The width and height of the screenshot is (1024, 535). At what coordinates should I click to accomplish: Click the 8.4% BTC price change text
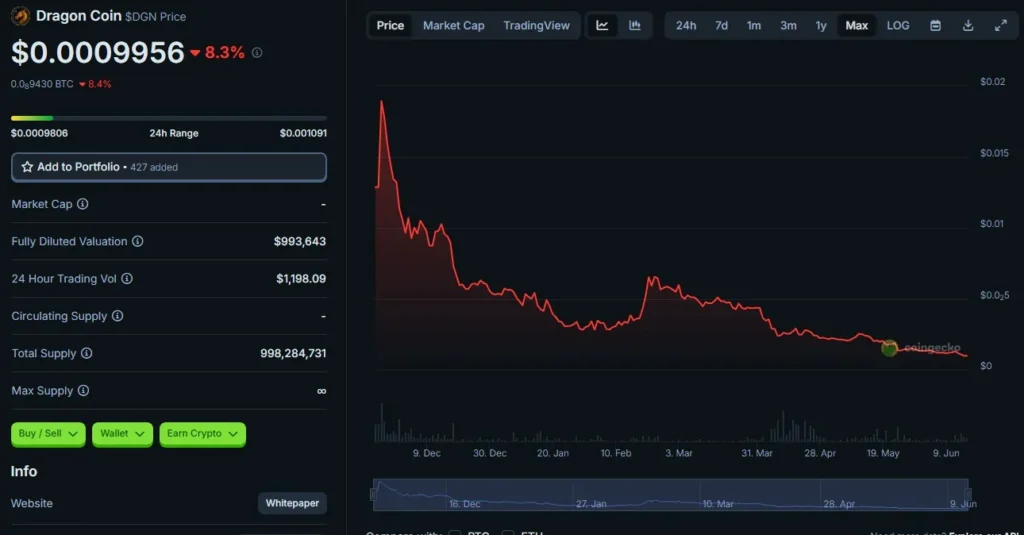[100, 84]
